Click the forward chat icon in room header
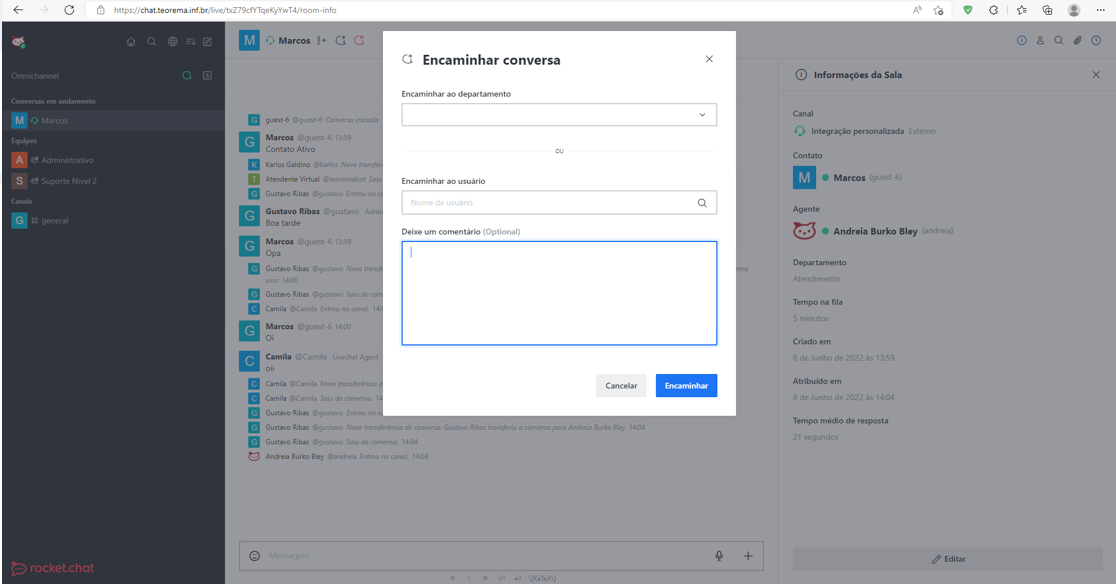Image resolution: width=1116 pixels, height=584 pixels. (x=340, y=41)
